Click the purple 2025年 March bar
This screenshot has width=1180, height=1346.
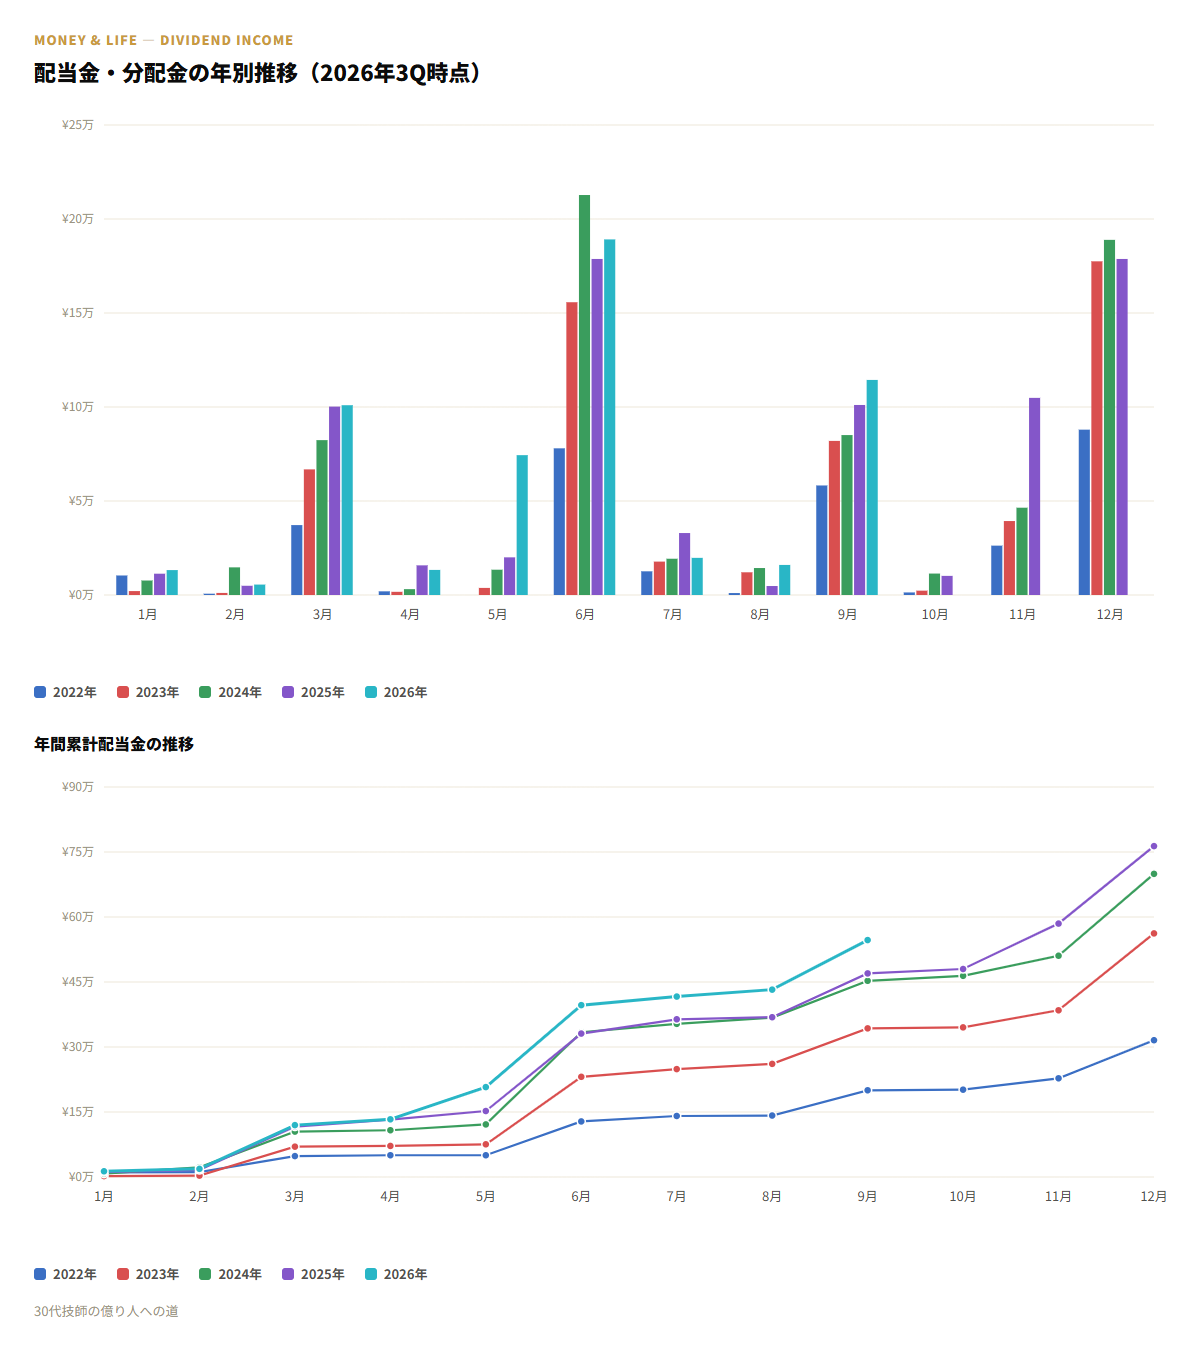pyautogui.click(x=334, y=500)
